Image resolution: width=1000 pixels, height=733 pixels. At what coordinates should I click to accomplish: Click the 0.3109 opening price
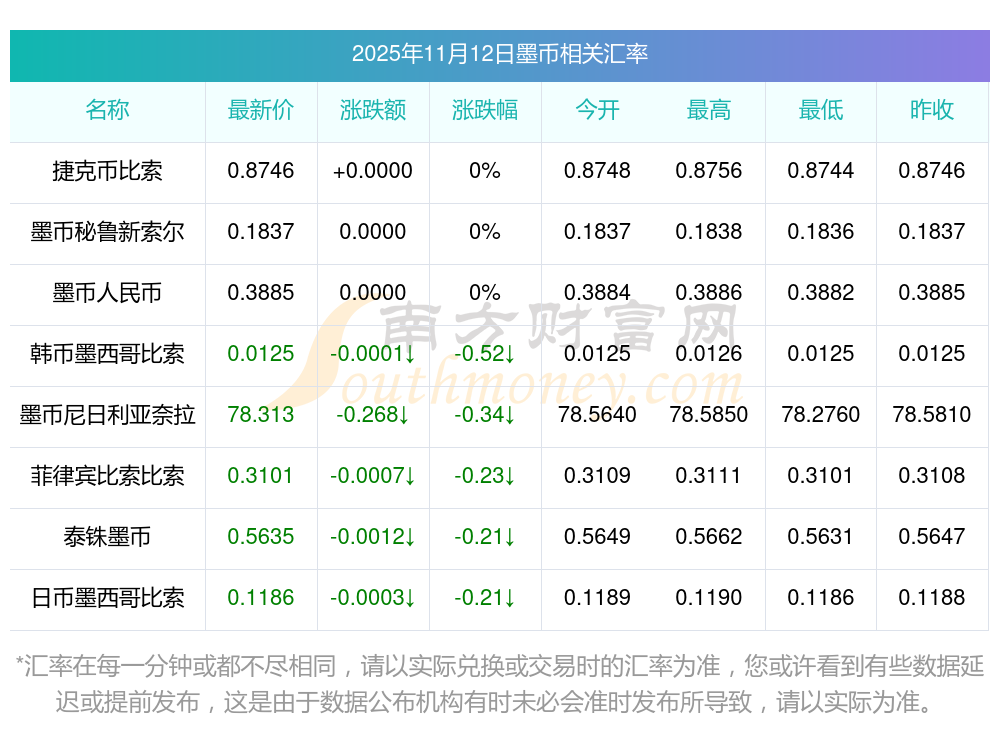(597, 475)
